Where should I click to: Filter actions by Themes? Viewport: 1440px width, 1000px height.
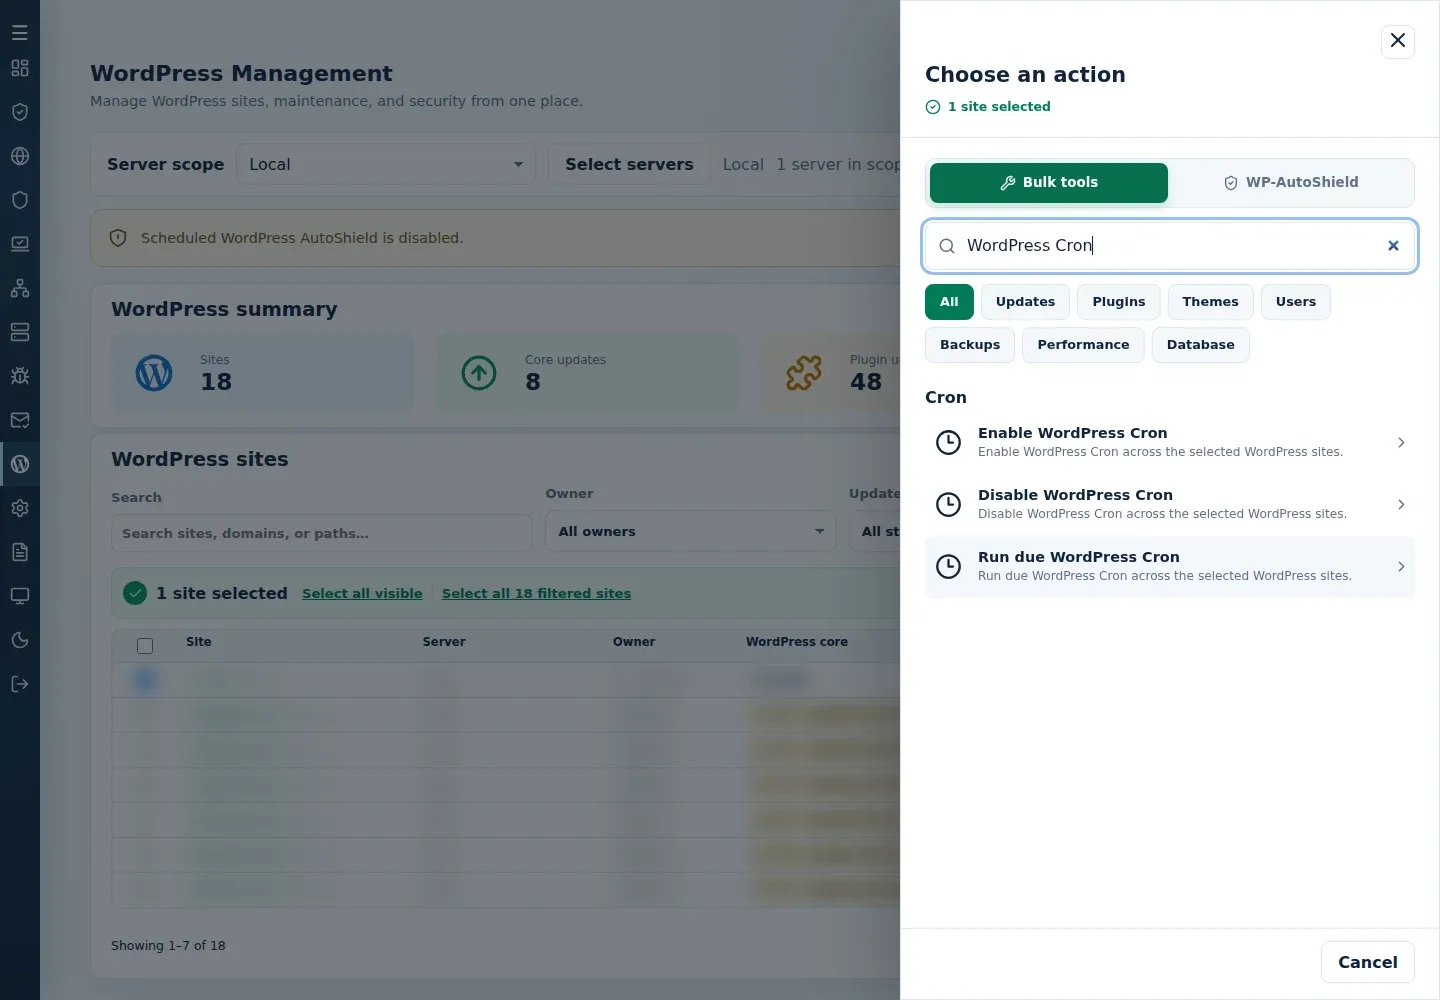click(1210, 302)
